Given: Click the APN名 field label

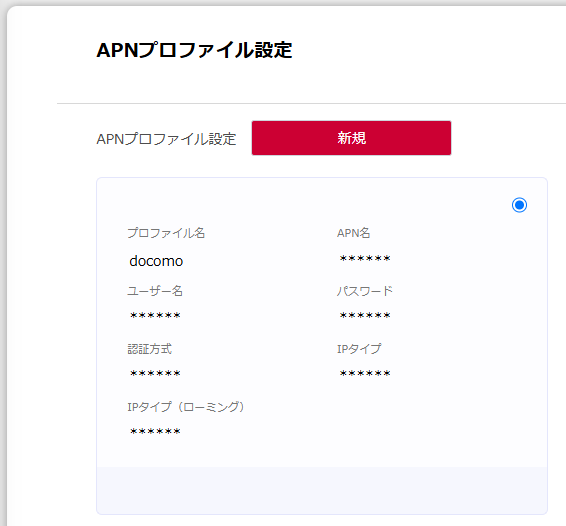Looking at the screenshot, I should pos(353,233).
